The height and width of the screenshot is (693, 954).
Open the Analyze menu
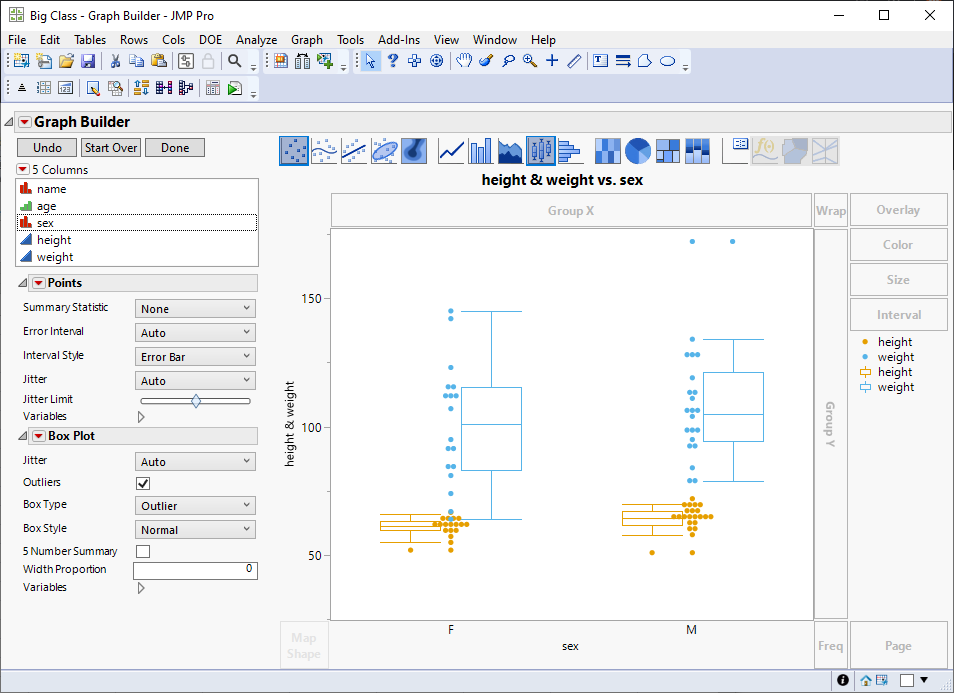tap(256, 40)
